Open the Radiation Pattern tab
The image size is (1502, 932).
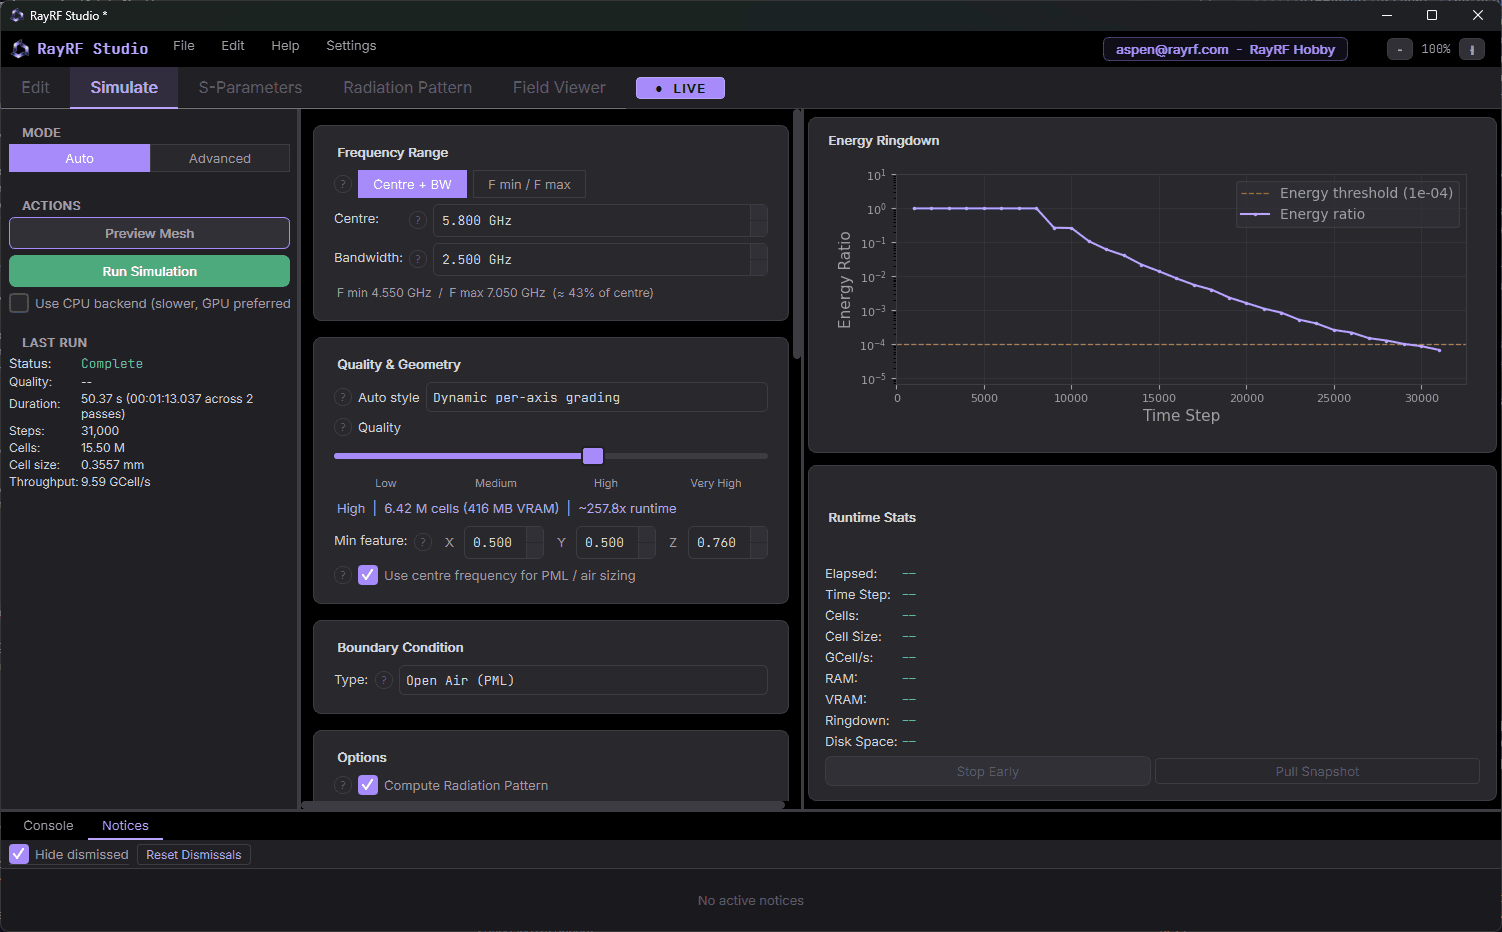pos(407,88)
